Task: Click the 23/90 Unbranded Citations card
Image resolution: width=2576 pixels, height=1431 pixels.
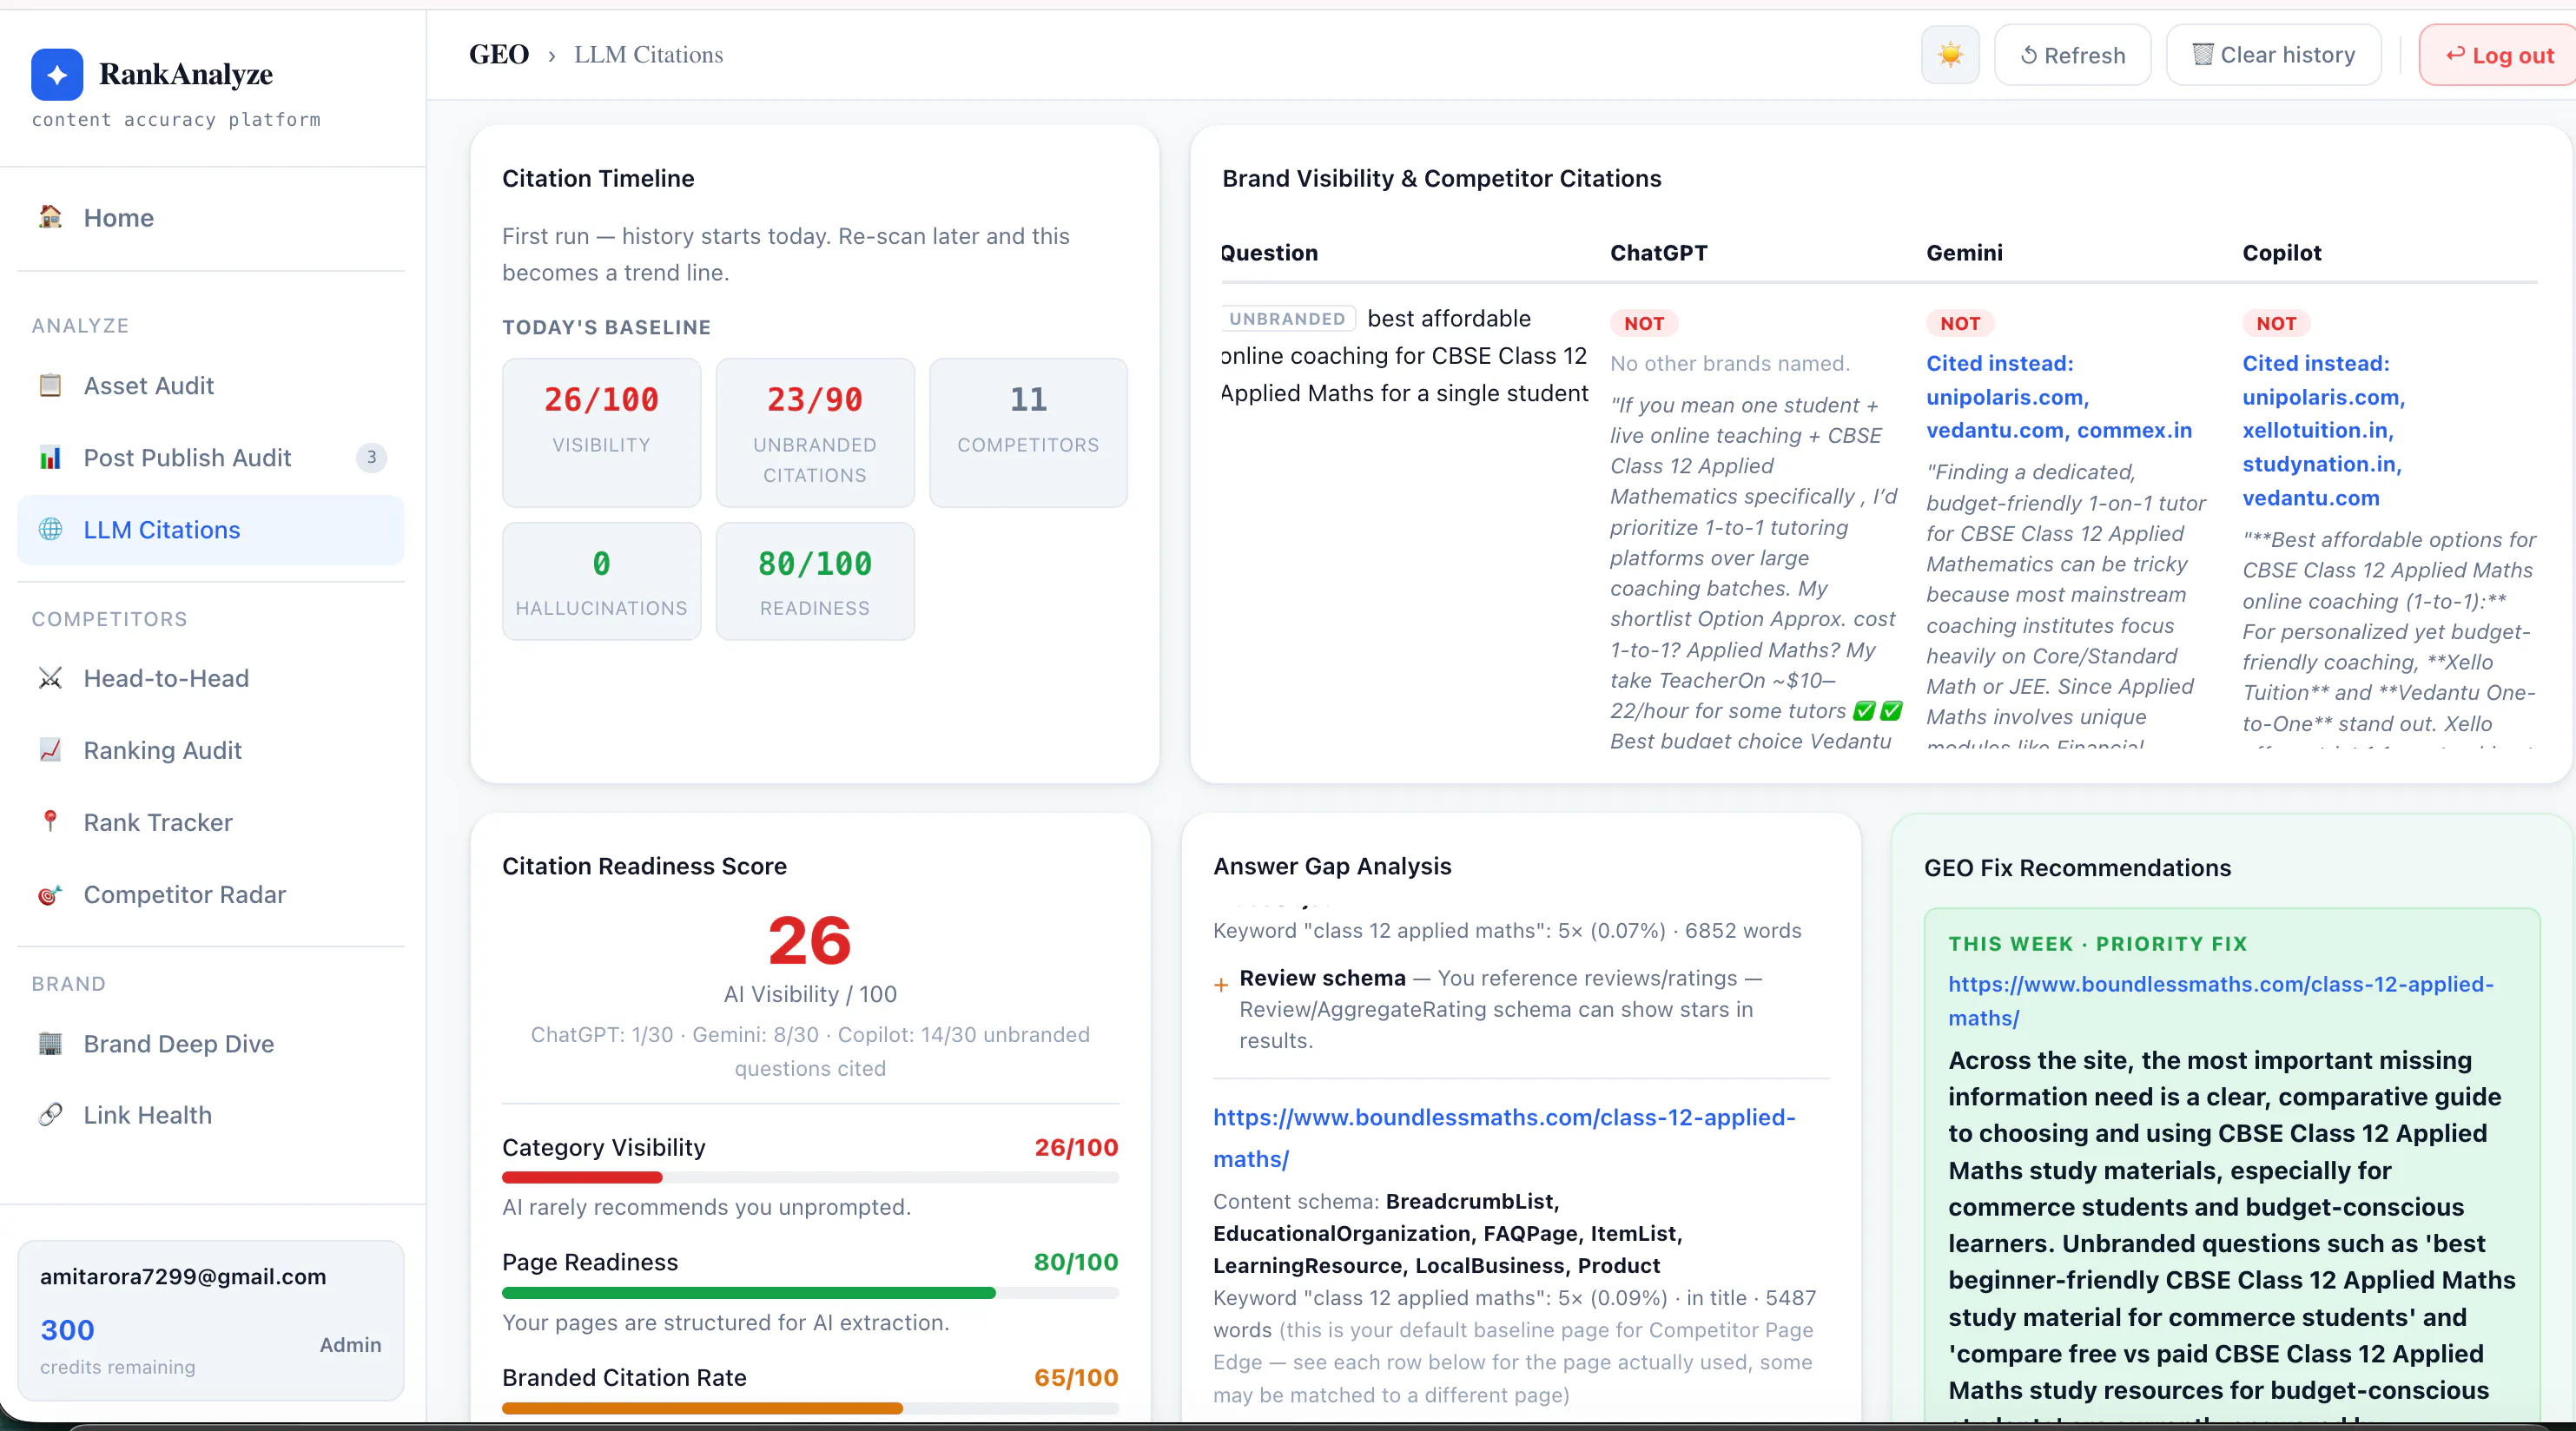Action: pyautogui.click(x=815, y=432)
